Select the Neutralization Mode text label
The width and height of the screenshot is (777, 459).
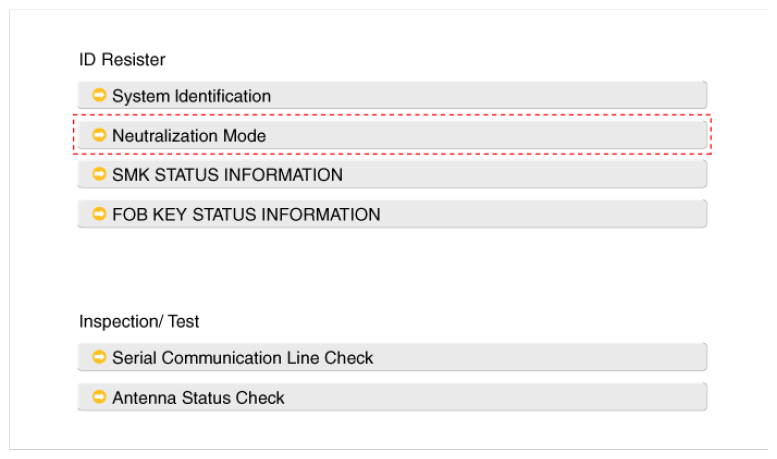189,135
